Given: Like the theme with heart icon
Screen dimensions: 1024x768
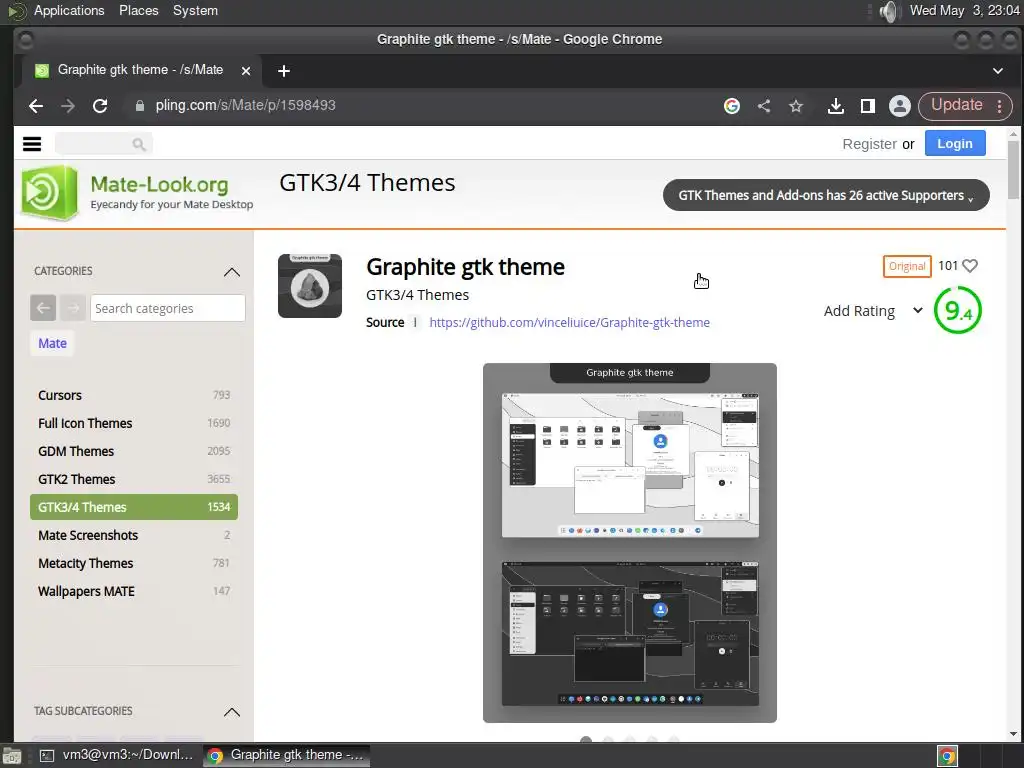Looking at the screenshot, I should (970, 266).
